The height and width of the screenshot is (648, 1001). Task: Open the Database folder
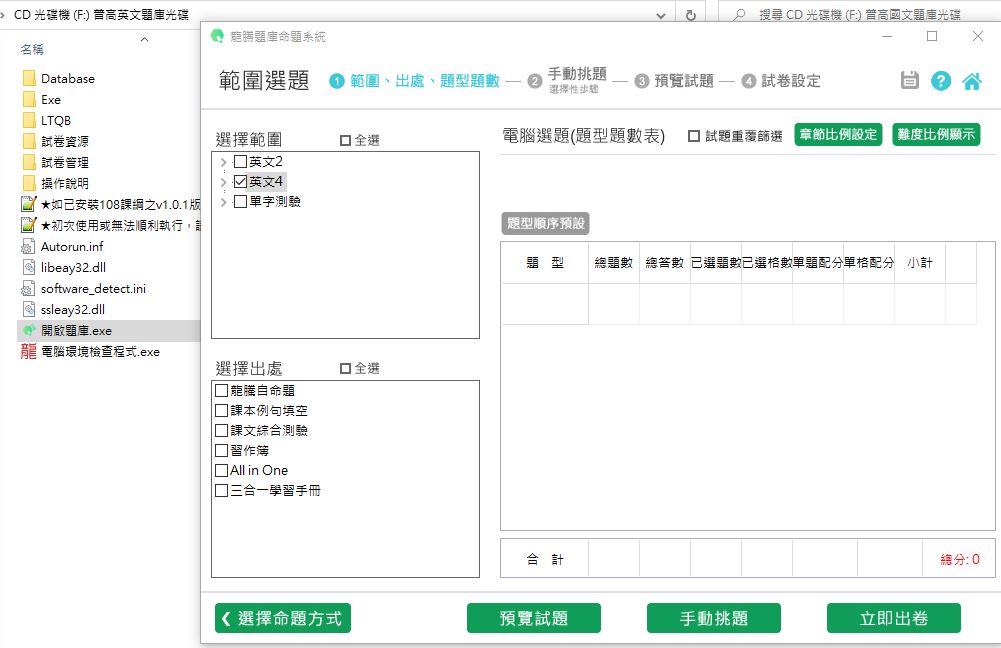click(67, 78)
